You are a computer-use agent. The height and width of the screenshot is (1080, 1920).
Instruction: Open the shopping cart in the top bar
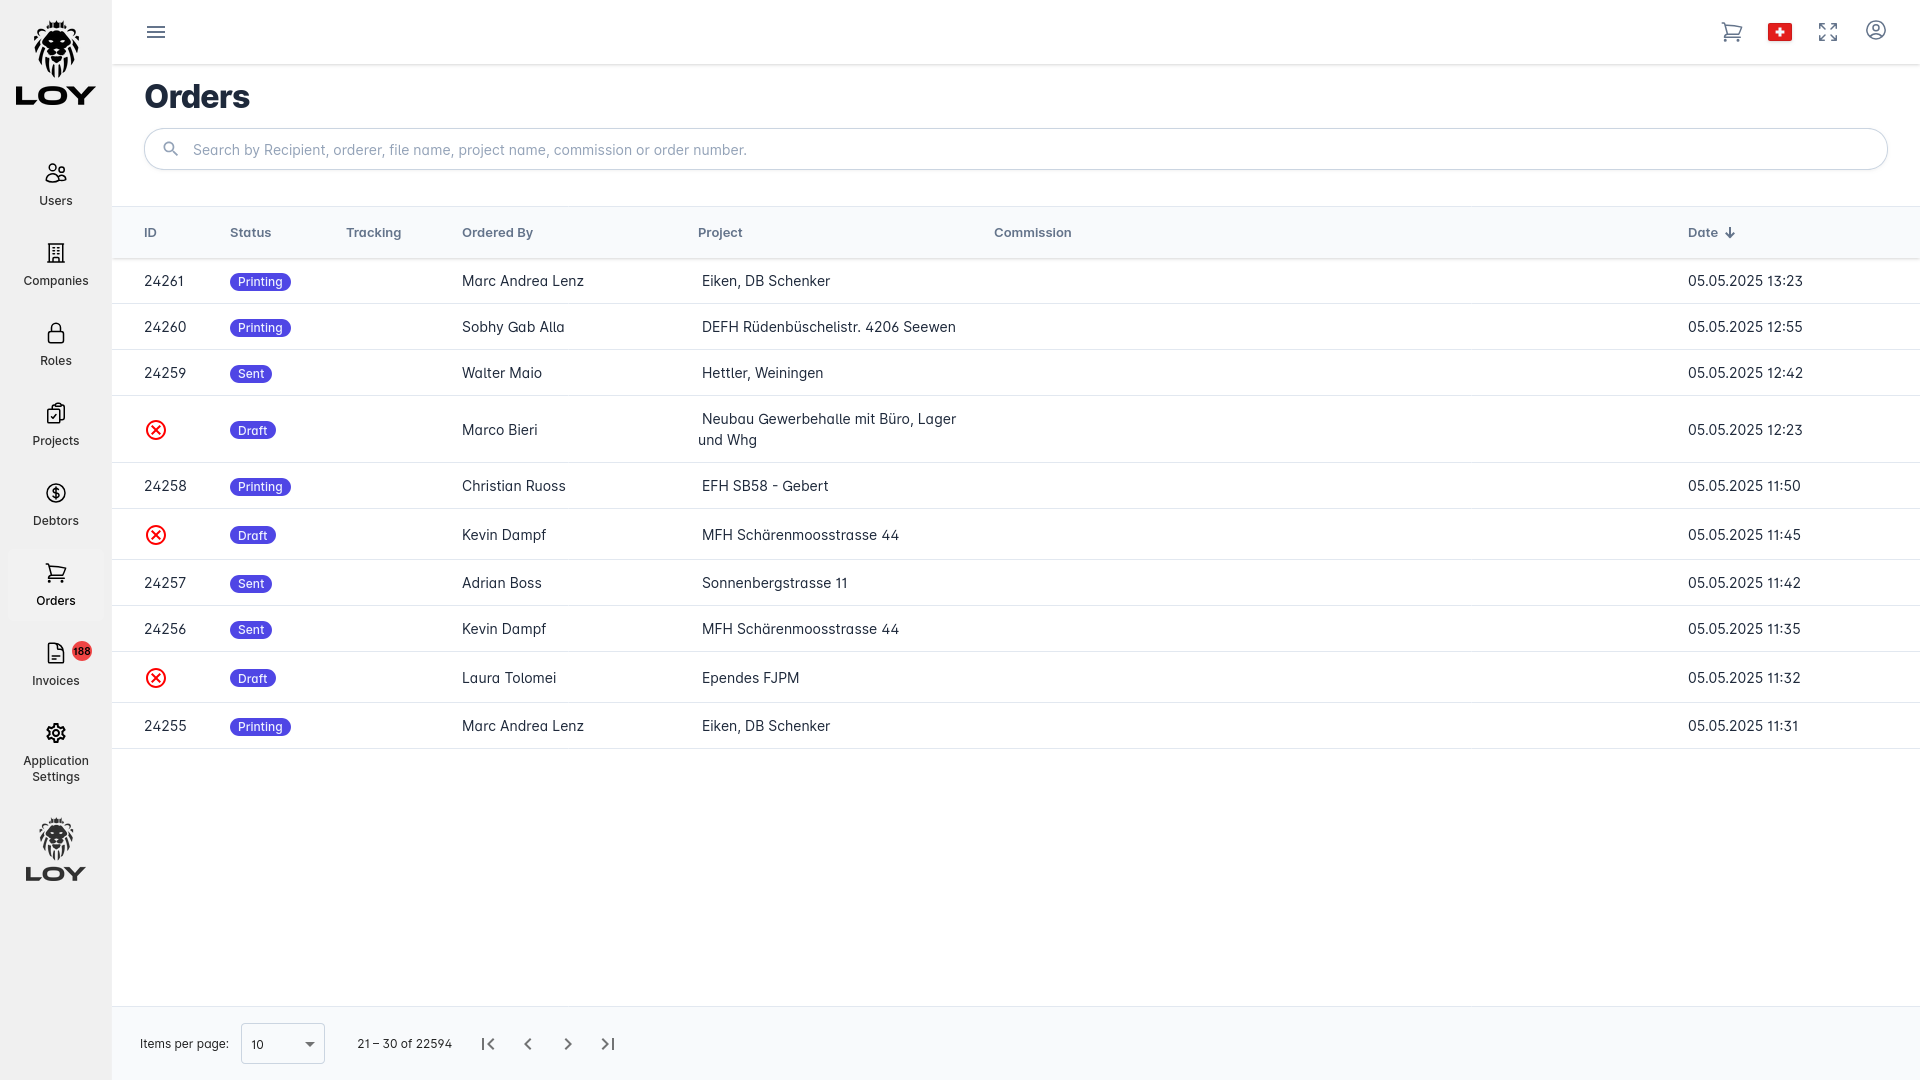(1733, 32)
